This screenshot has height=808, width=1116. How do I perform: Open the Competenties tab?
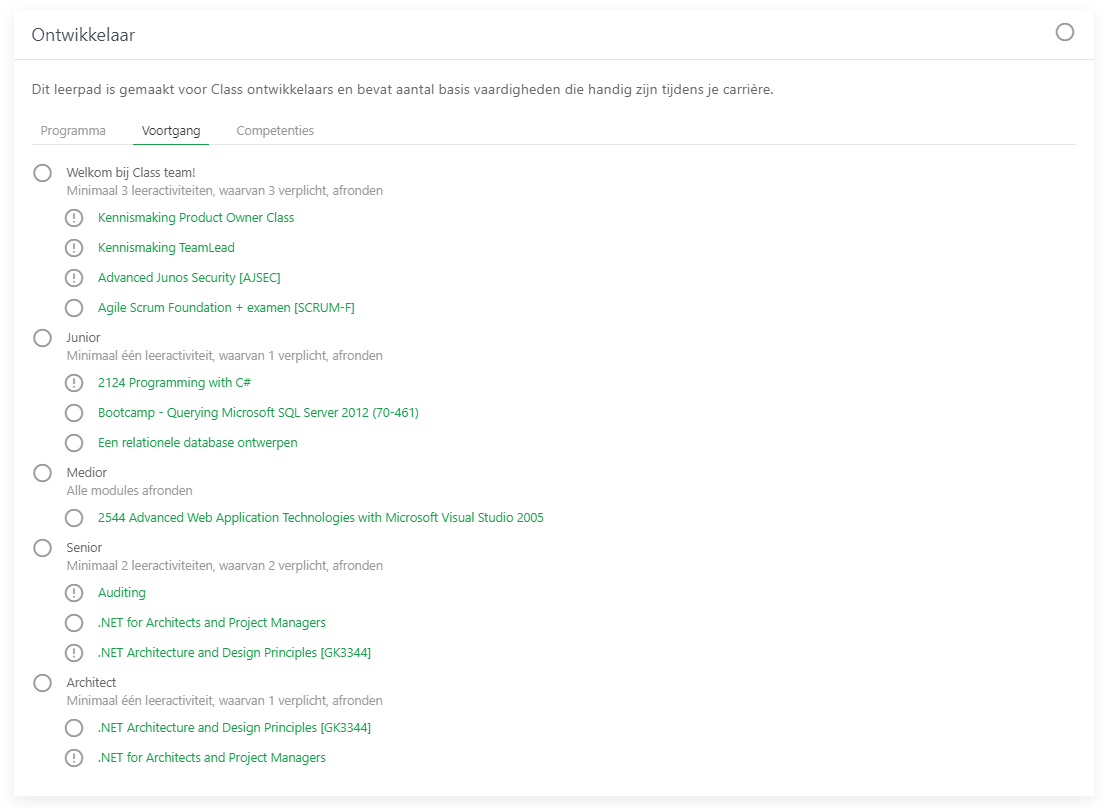point(275,131)
